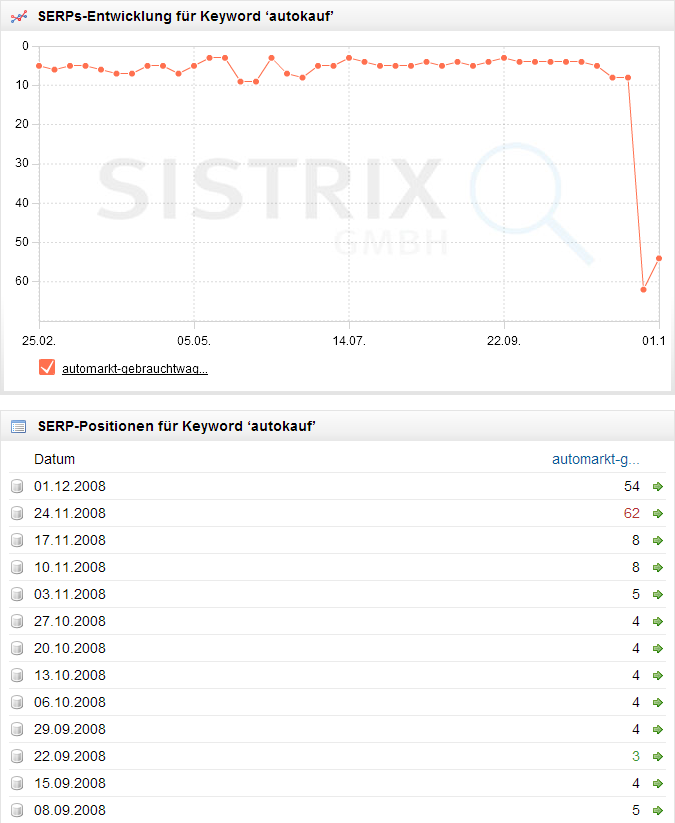The height and width of the screenshot is (823, 675).
Task: Click the last chart data point at position 54
Action: [x=659, y=258]
